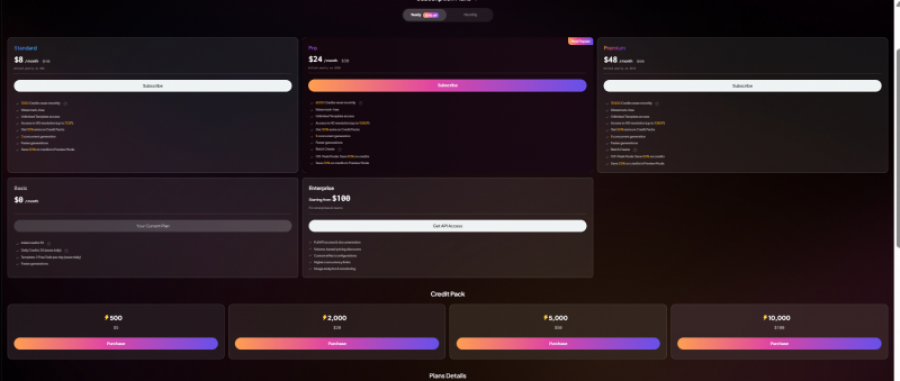Open the info icon beside Pro monthly credits

point(360,103)
